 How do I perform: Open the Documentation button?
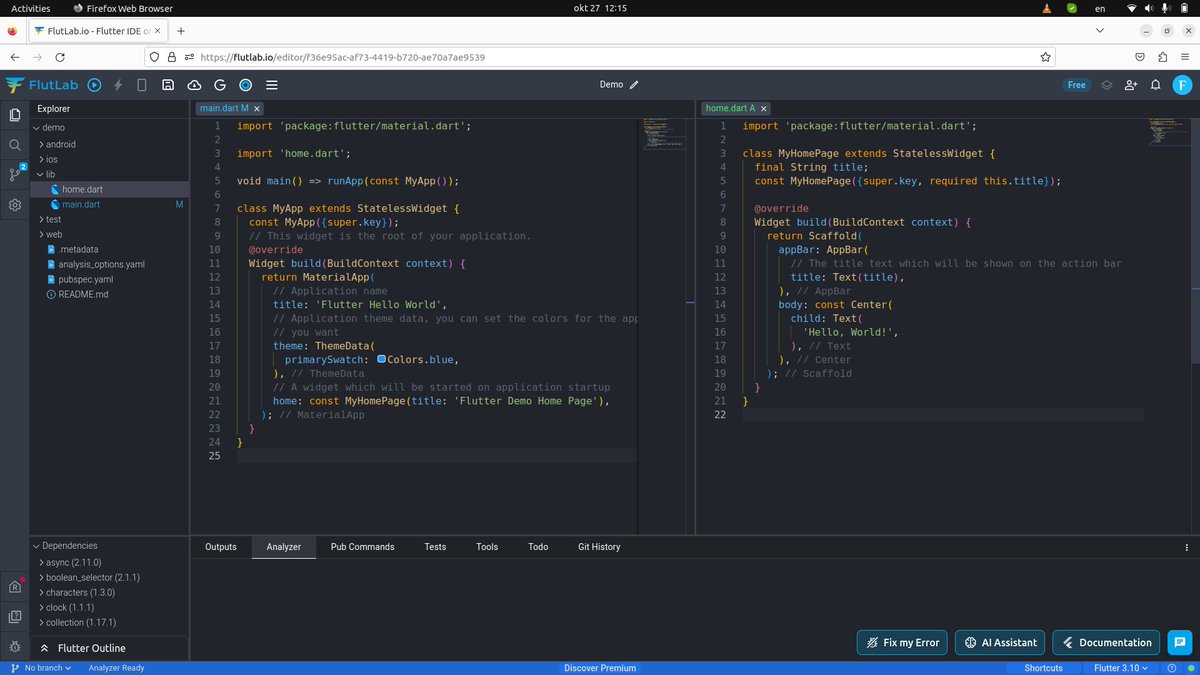1107,642
